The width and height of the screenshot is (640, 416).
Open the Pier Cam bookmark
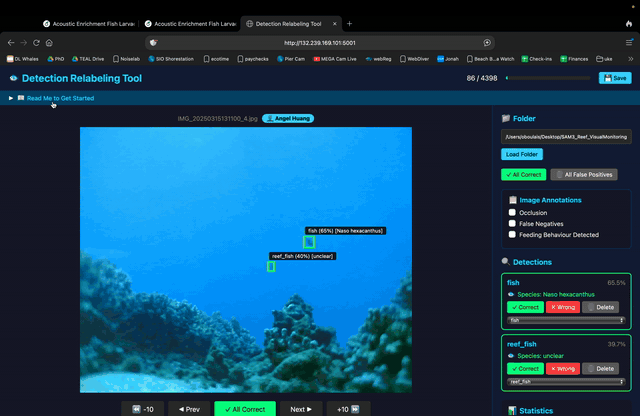point(291,59)
